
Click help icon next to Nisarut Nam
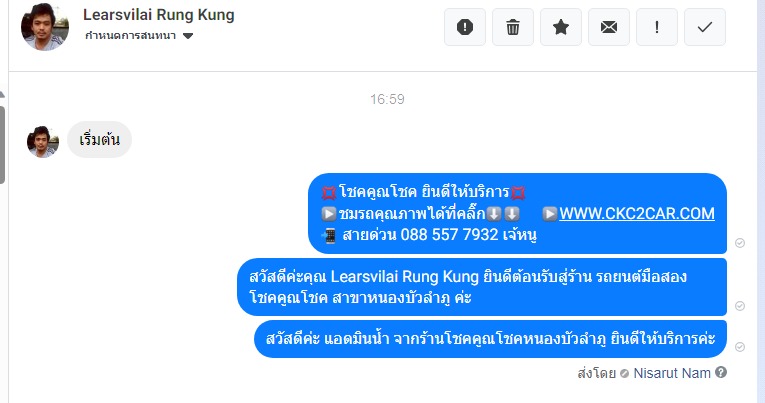click(721, 373)
